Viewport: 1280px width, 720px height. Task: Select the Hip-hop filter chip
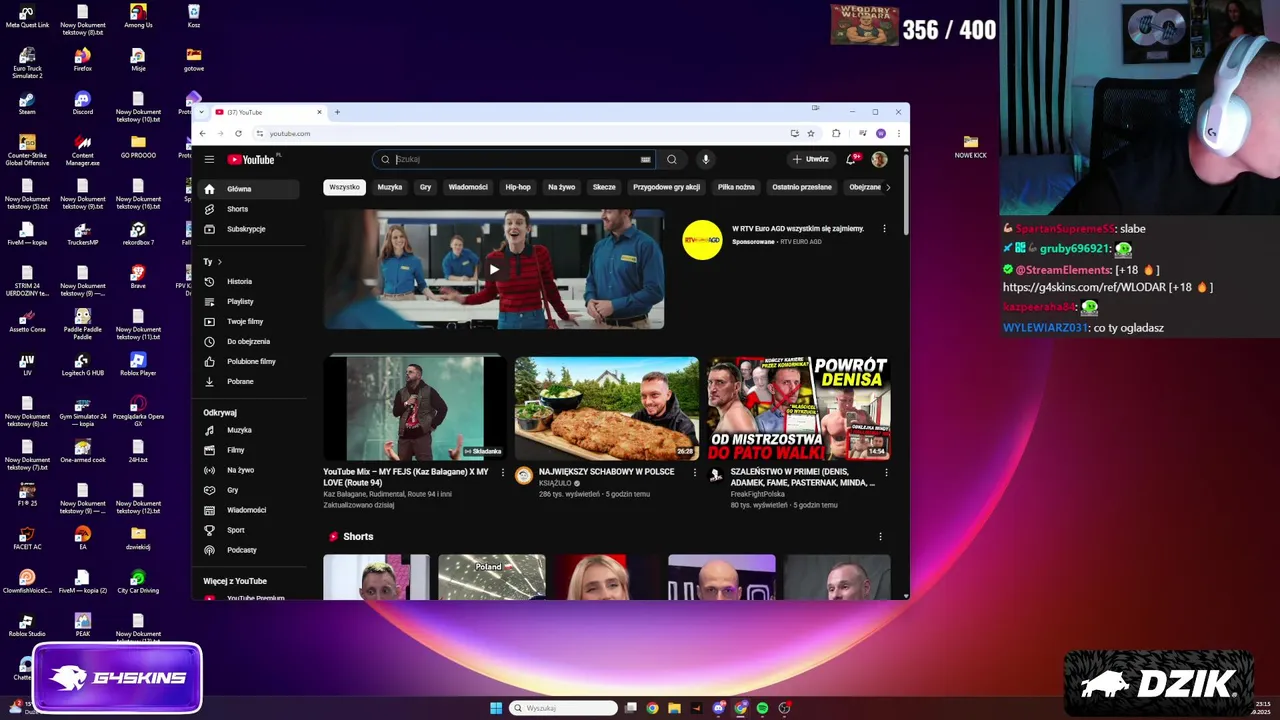pyautogui.click(x=518, y=187)
